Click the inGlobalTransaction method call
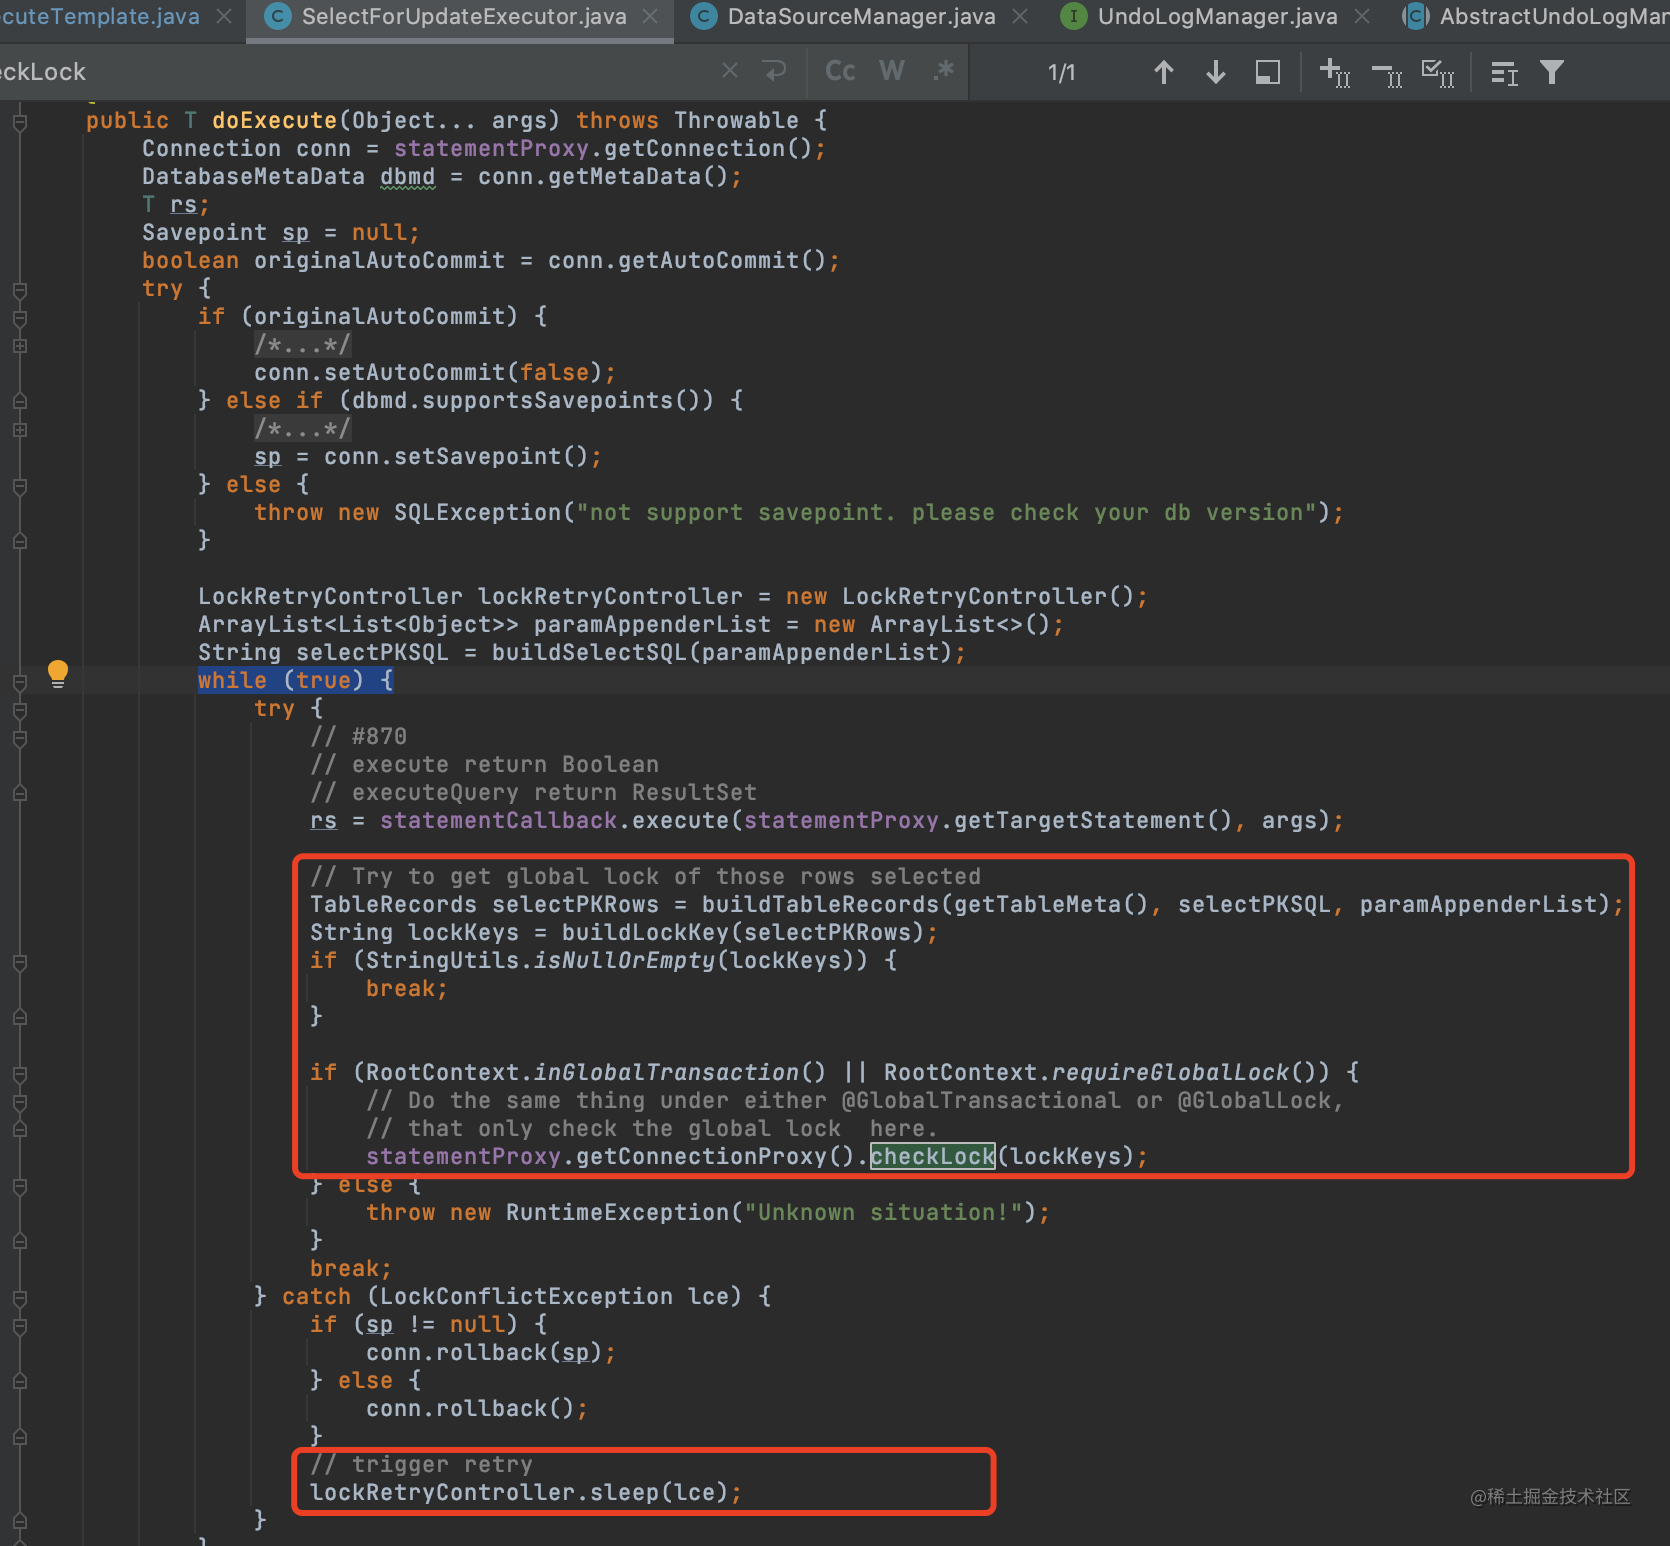The height and width of the screenshot is (1546, 1670). 666,1072
